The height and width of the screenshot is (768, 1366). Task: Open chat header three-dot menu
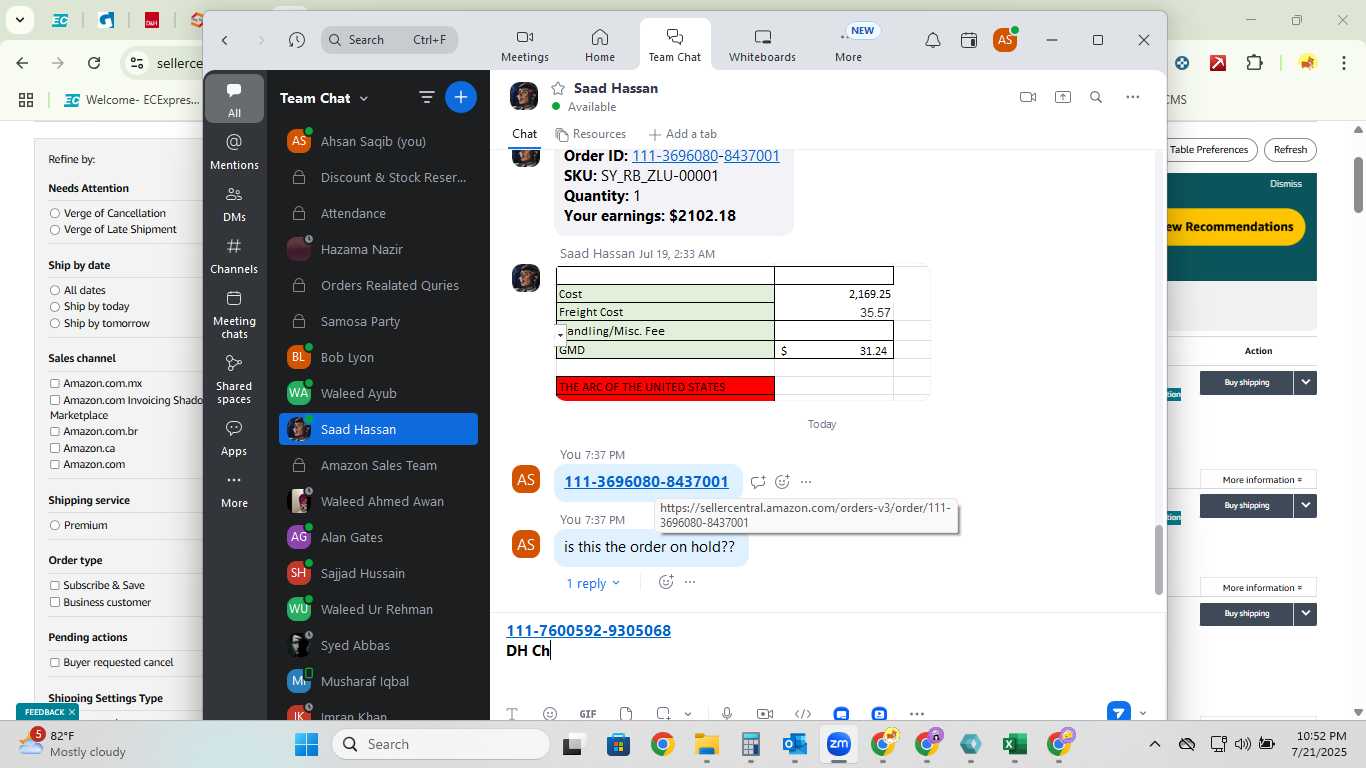[x=1132, y=97]
